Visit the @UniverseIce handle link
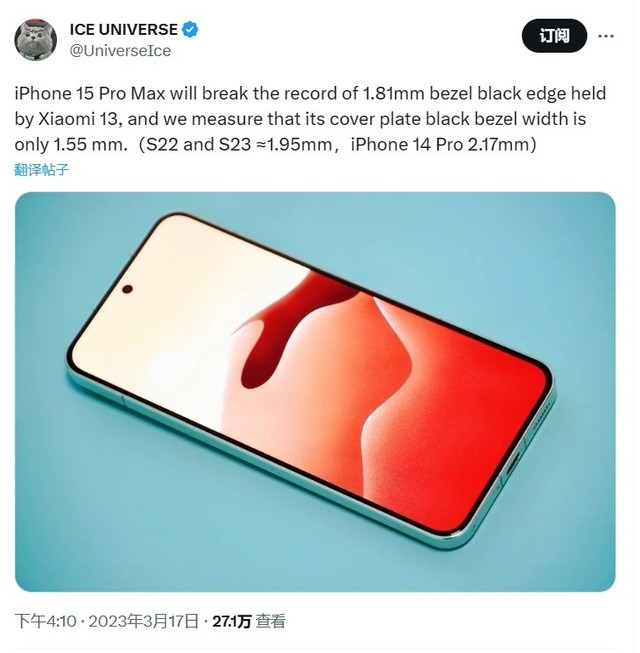 point(120,51)
